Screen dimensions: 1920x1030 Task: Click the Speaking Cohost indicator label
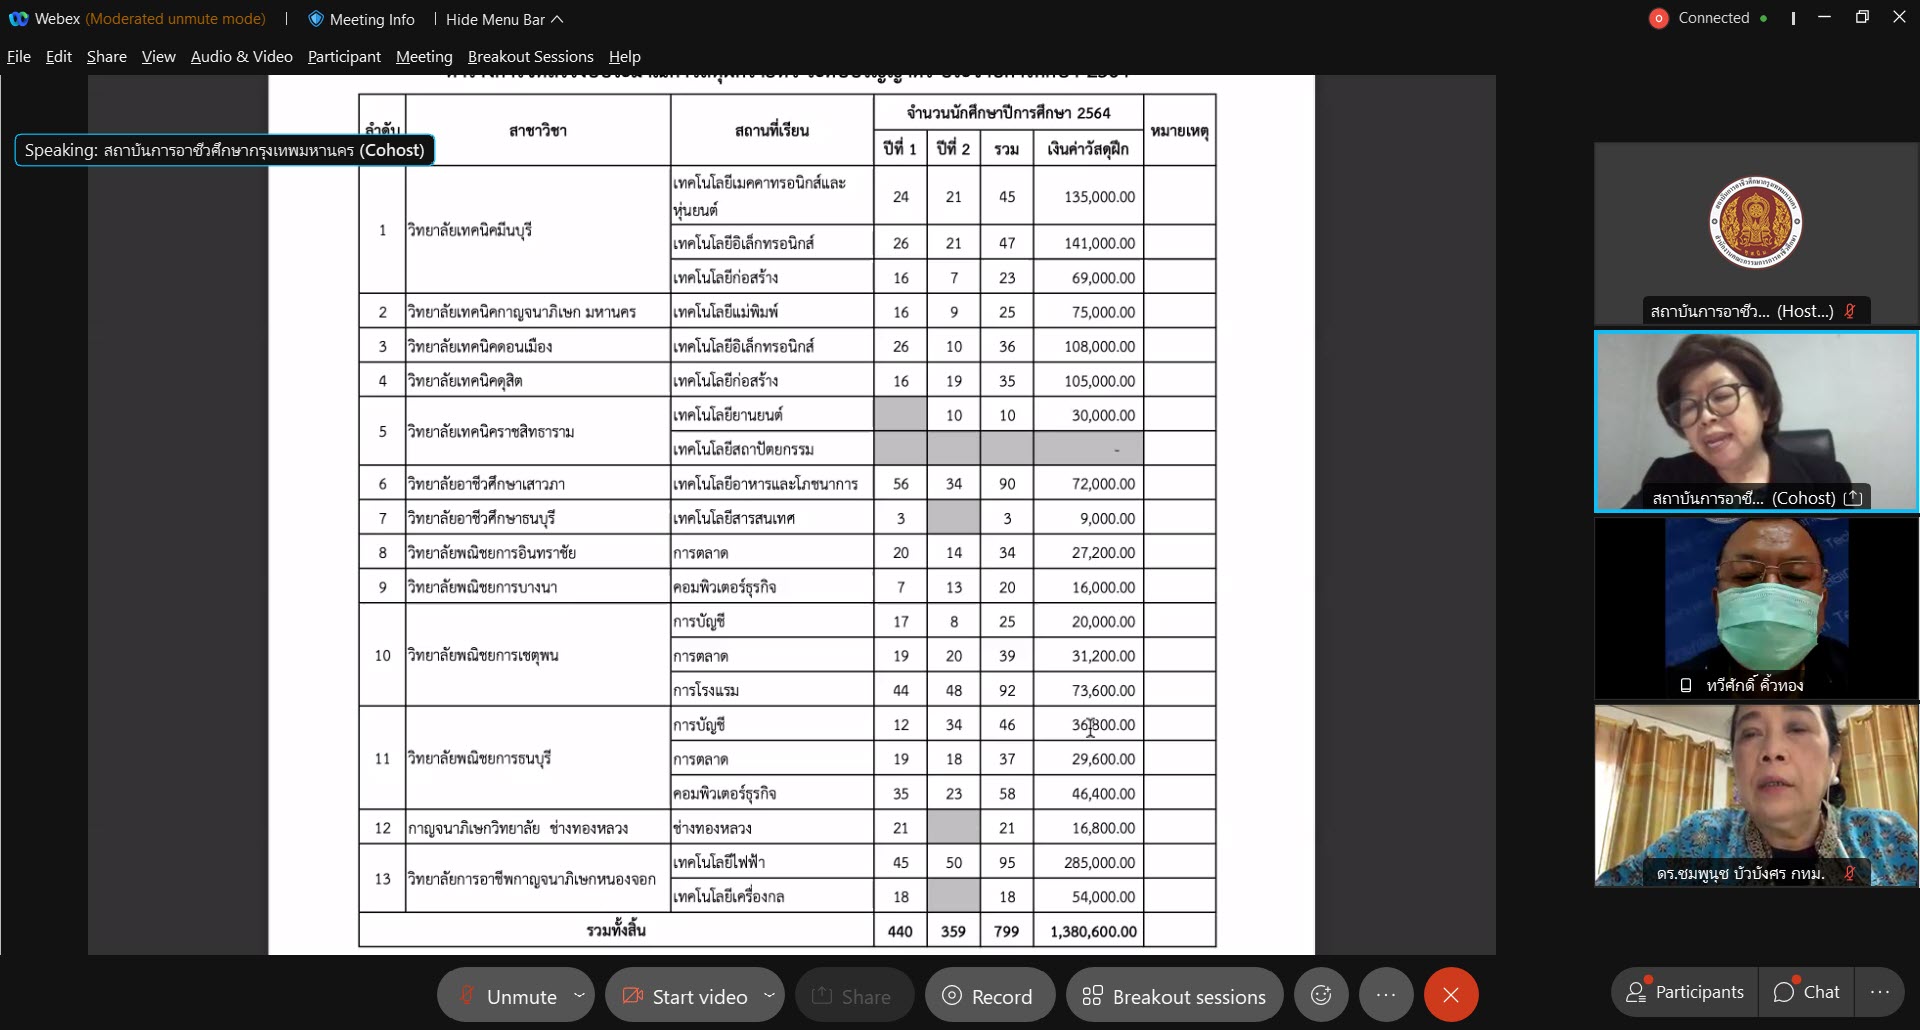coord(224,150)
